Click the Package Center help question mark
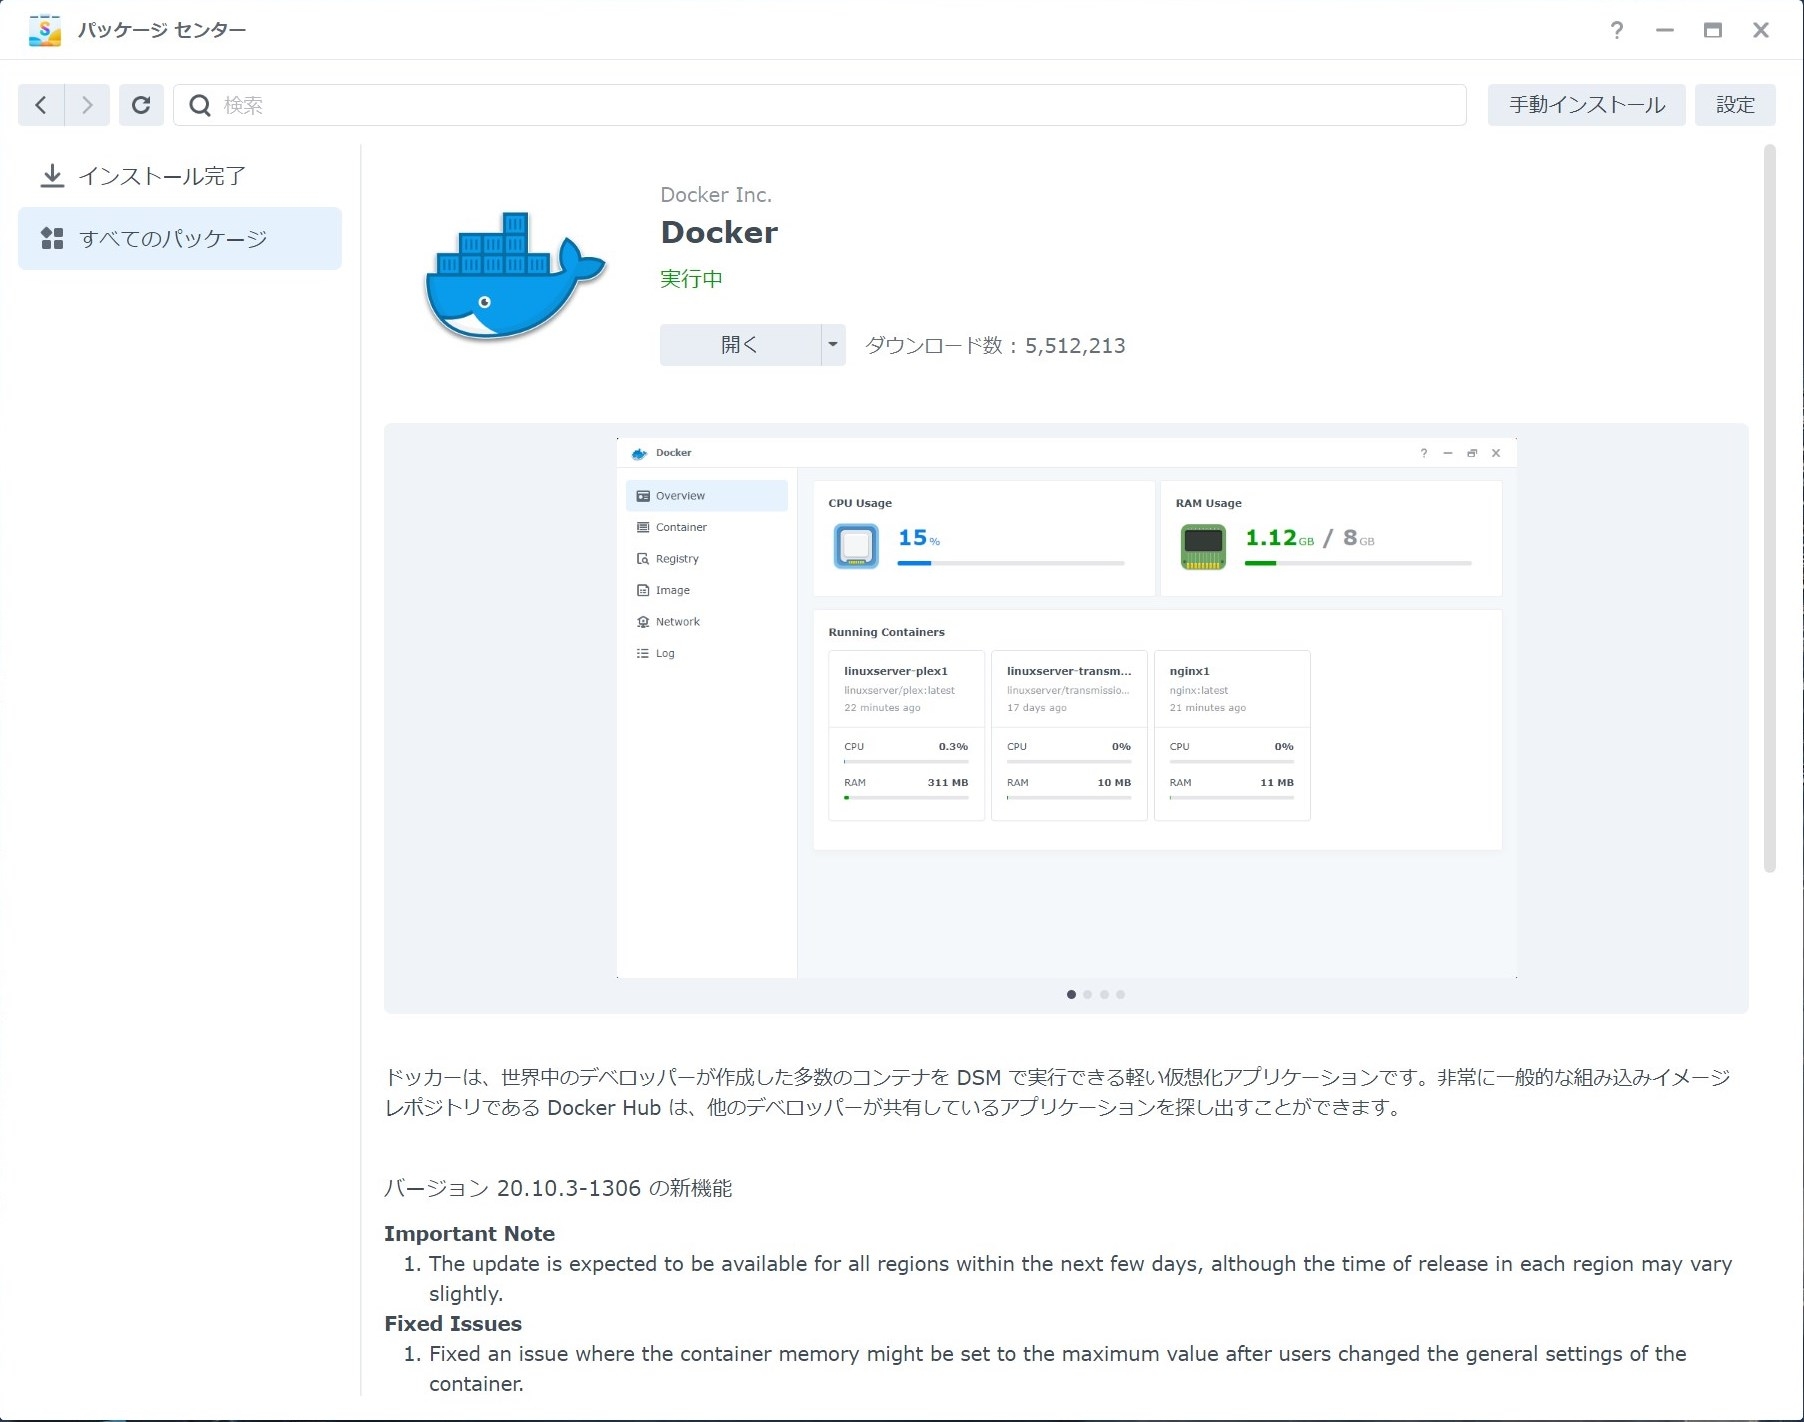Viewport: 1804px width, 1422px height. (1616, 30)
